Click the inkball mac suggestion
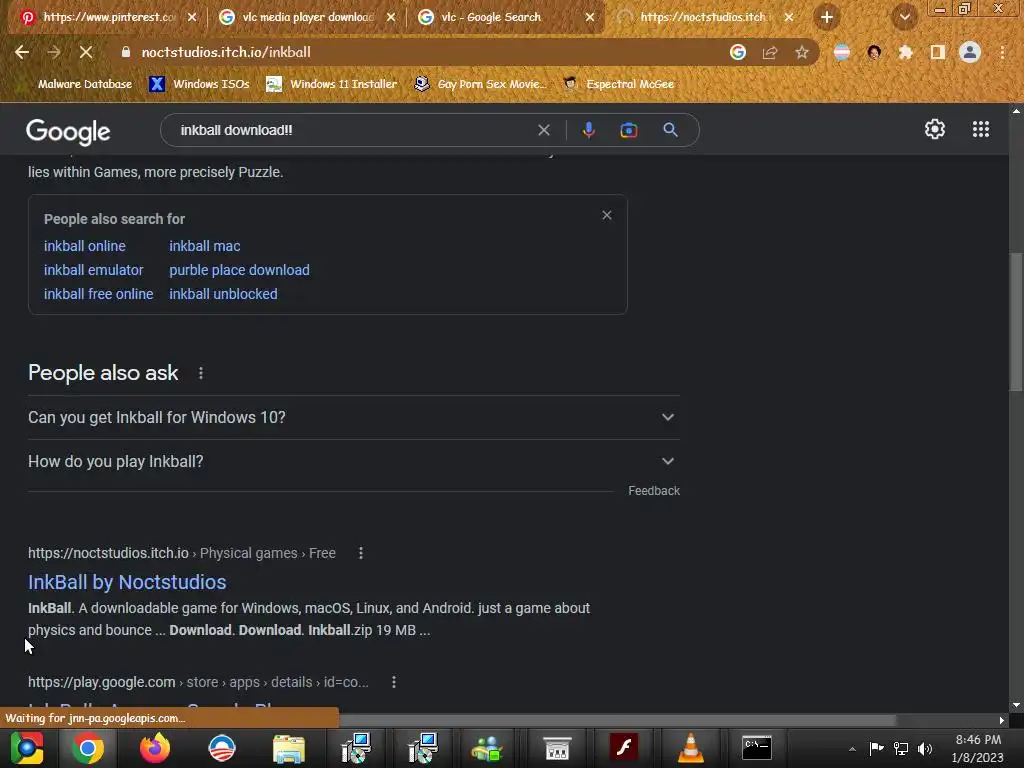Image resolution: width=1024 pixels, height=768 pixels. [205, 246]
